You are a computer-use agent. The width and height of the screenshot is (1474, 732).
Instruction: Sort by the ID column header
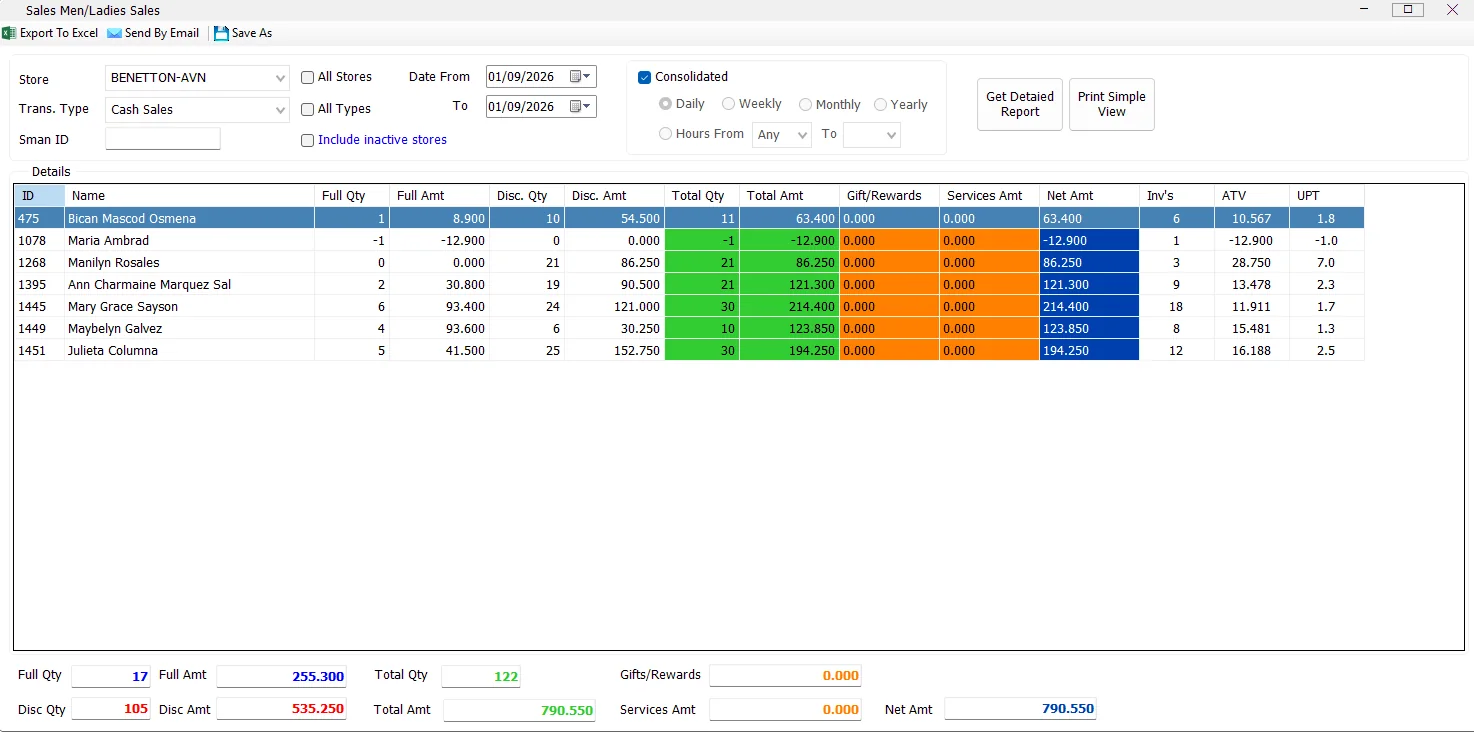[40, 196]
